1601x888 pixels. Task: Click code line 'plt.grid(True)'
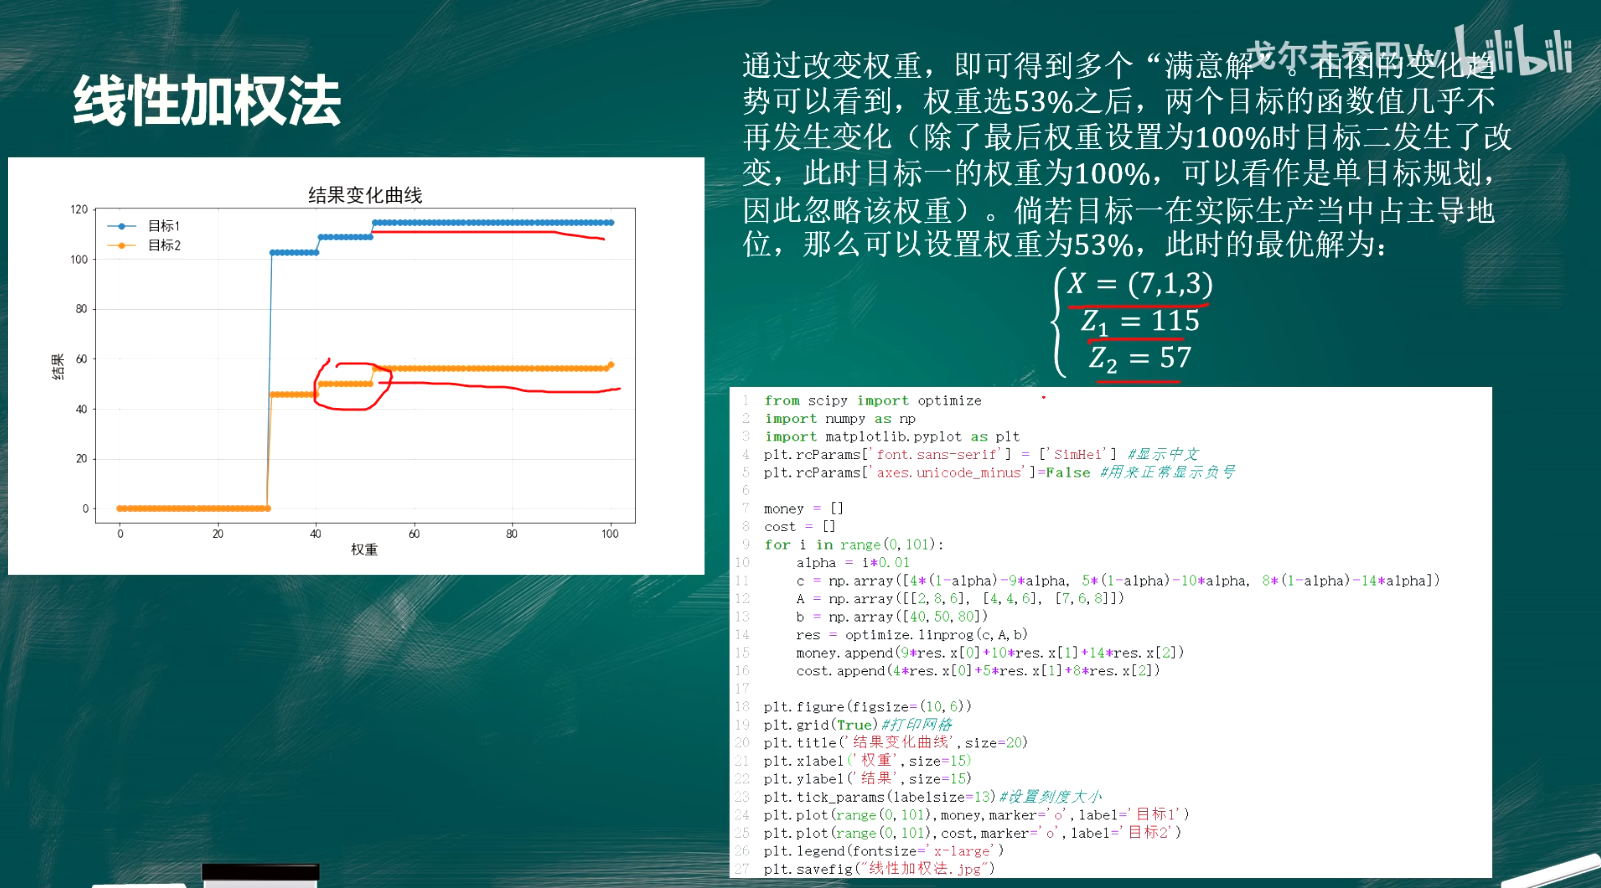click(858, 724)
